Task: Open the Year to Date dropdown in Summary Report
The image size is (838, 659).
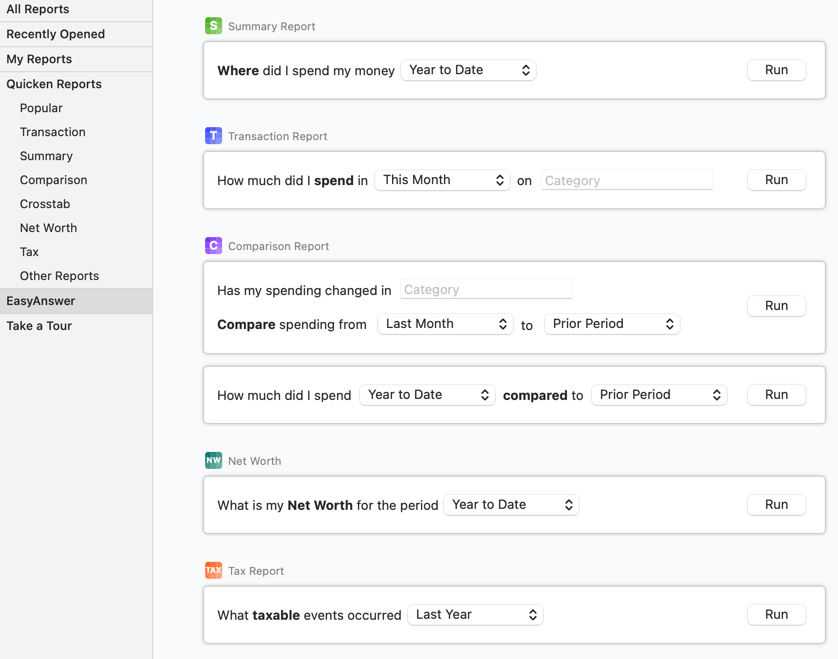Action: [468, 69]
